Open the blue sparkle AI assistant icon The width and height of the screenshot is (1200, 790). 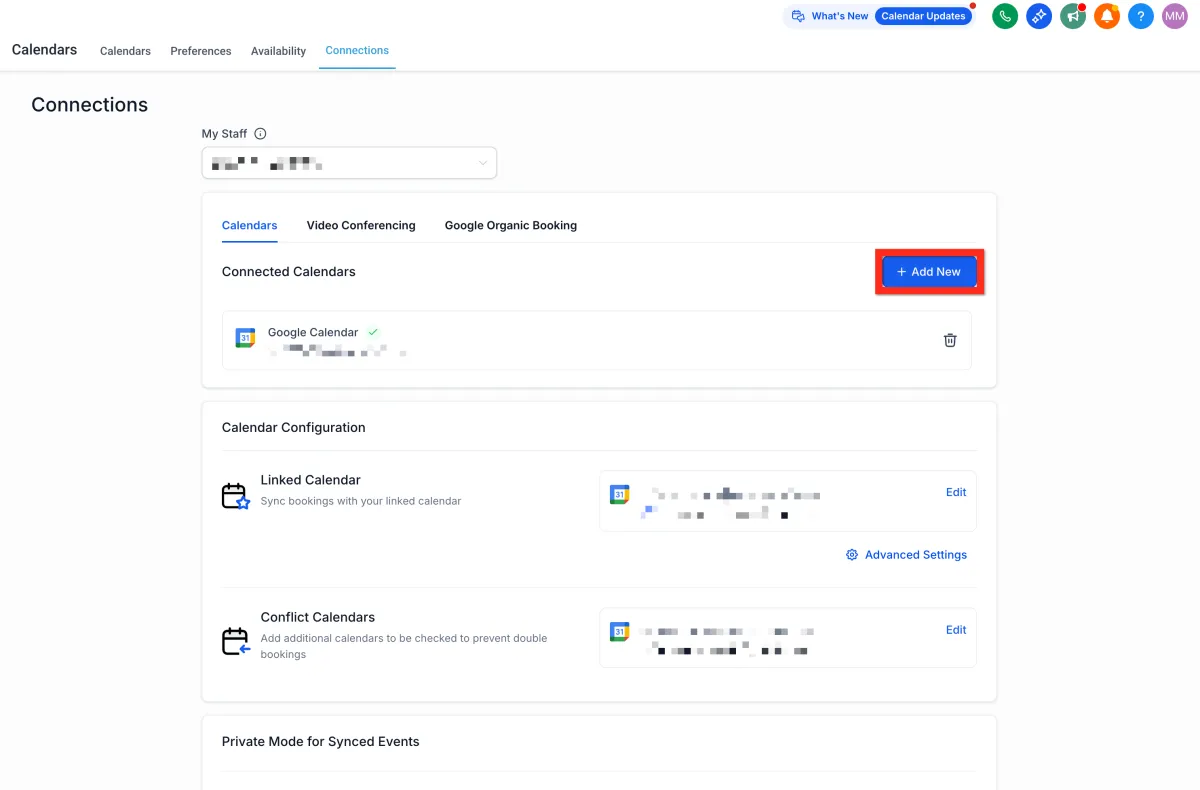(x=1039, y=16)
